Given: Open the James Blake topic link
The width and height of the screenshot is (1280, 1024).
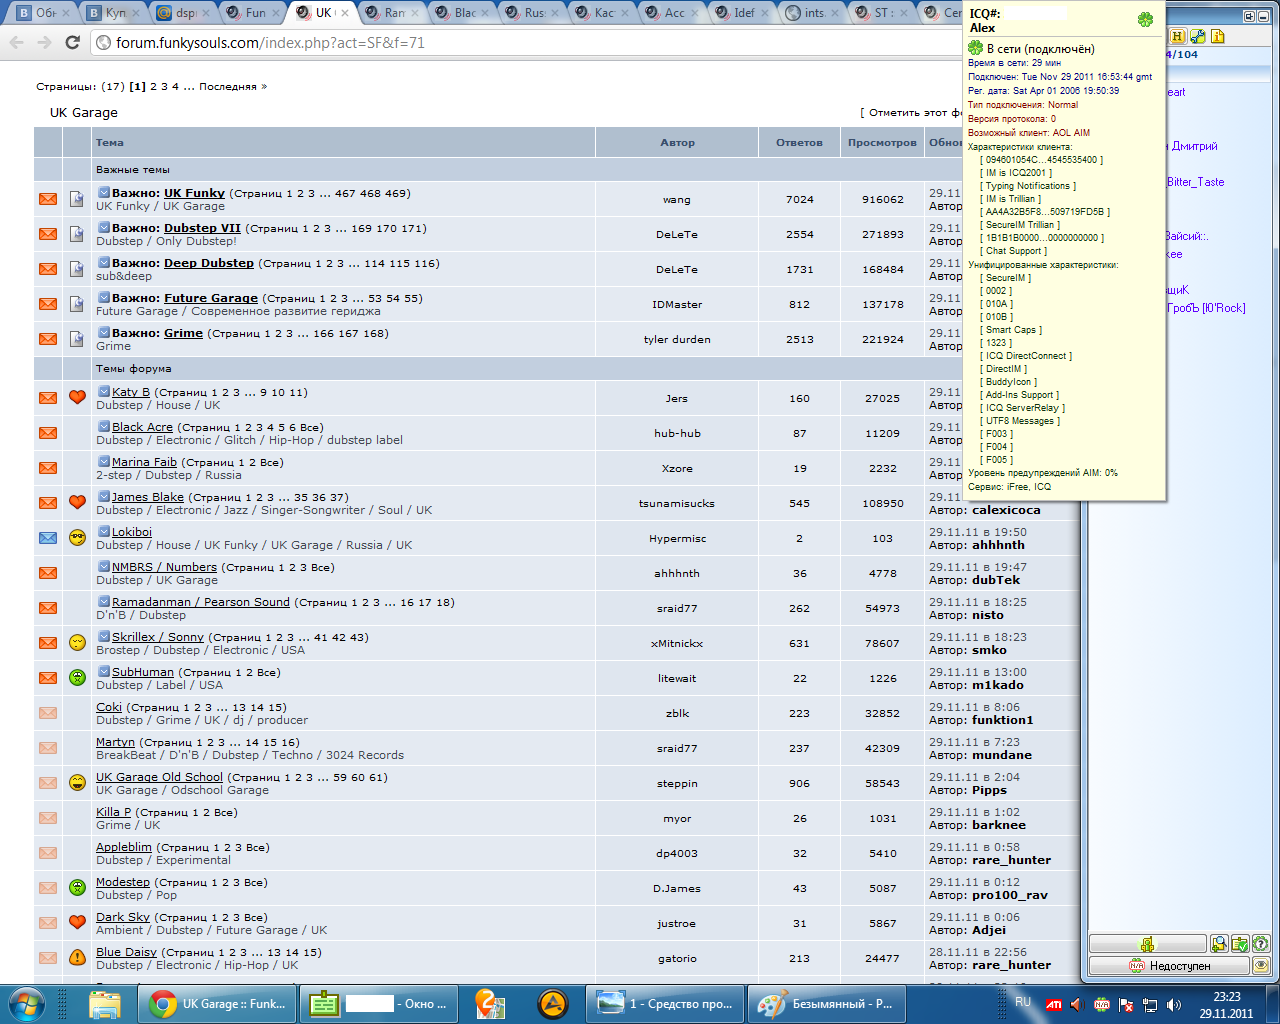Looking at the screenshot, I should (x=148, y=497).
